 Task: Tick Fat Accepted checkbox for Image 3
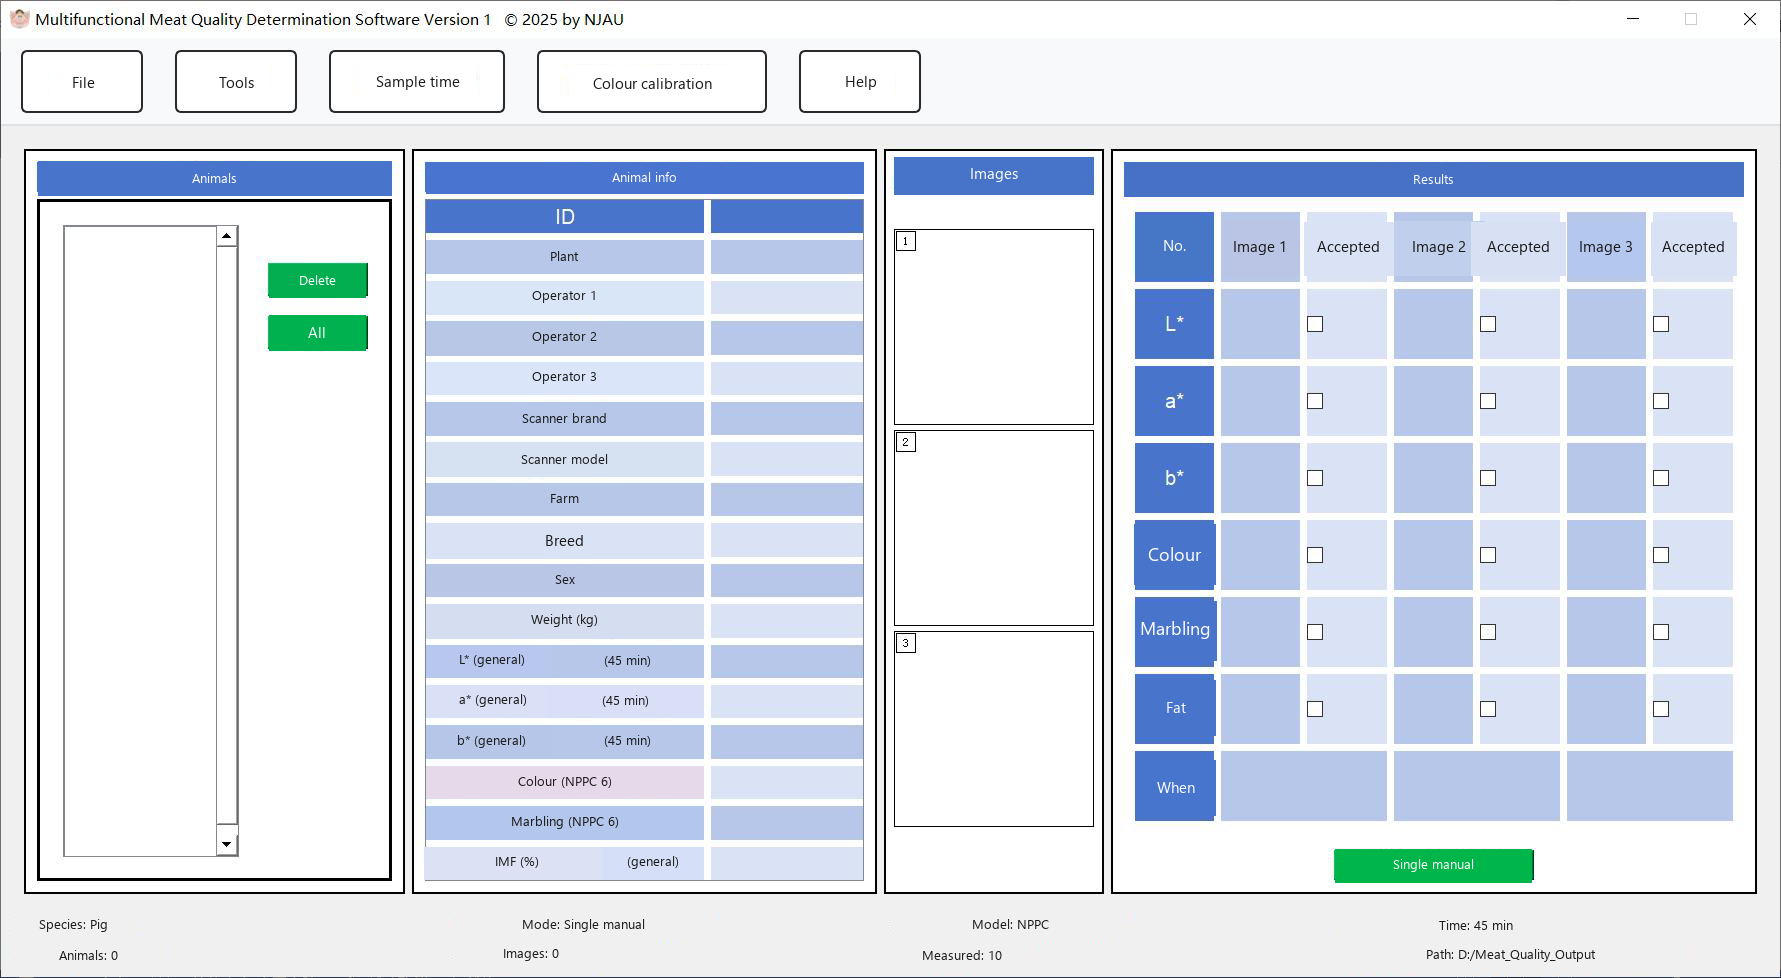1661,709
